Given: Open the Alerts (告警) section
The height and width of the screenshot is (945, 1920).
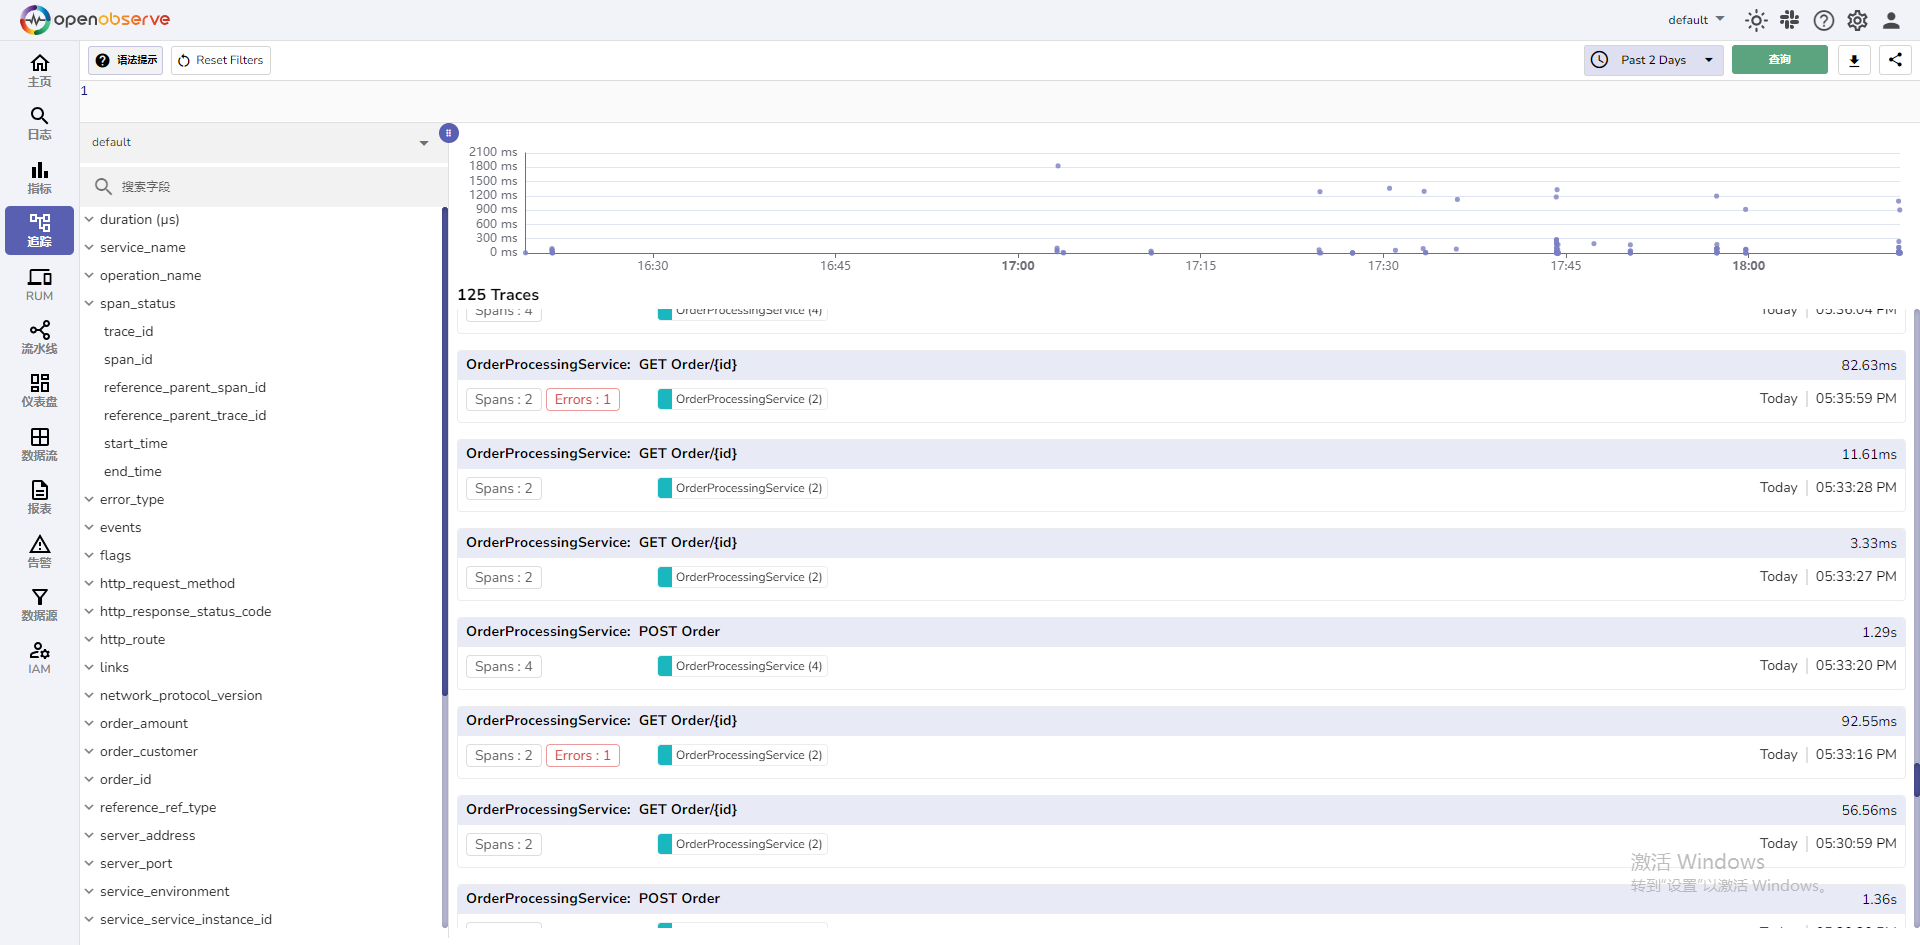Looking at the screenshot, I should pos(39,551).
